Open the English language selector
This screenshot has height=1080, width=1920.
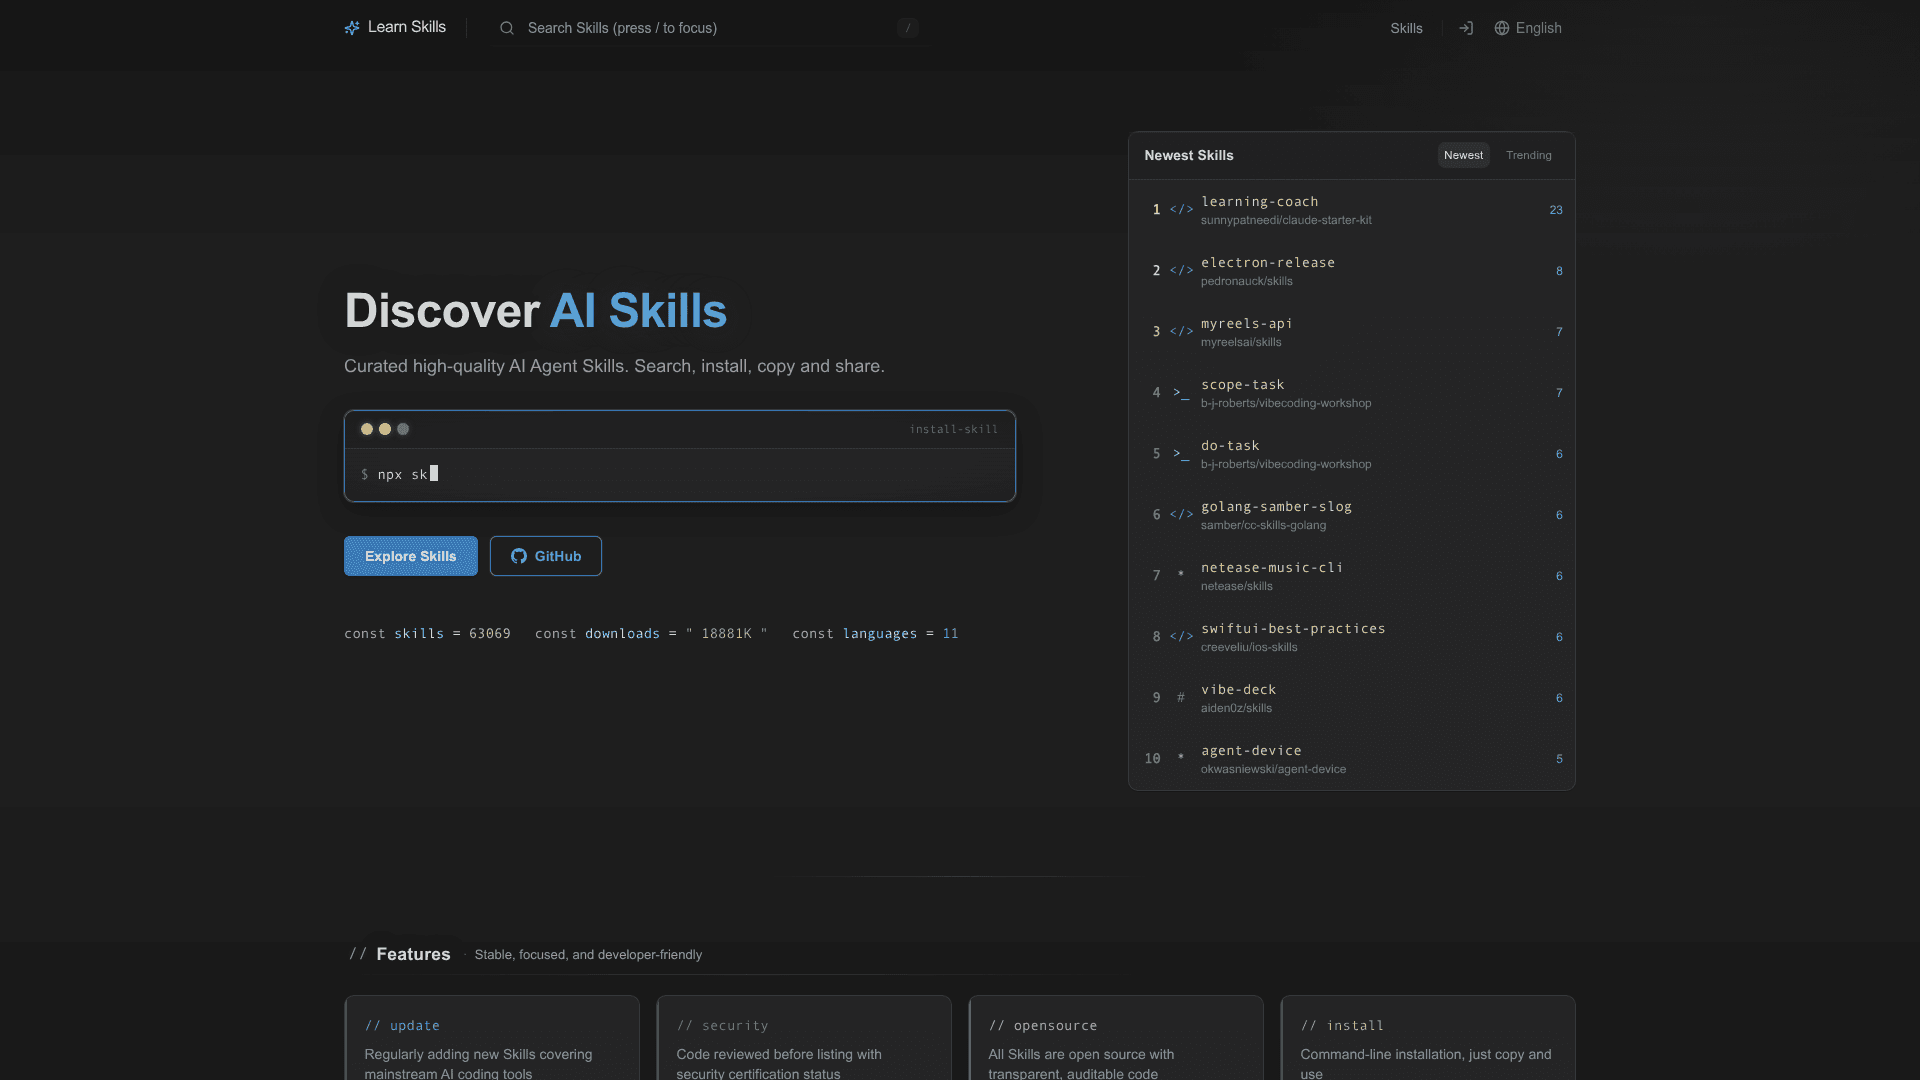pyautogui.click(x=1537, y=28)
